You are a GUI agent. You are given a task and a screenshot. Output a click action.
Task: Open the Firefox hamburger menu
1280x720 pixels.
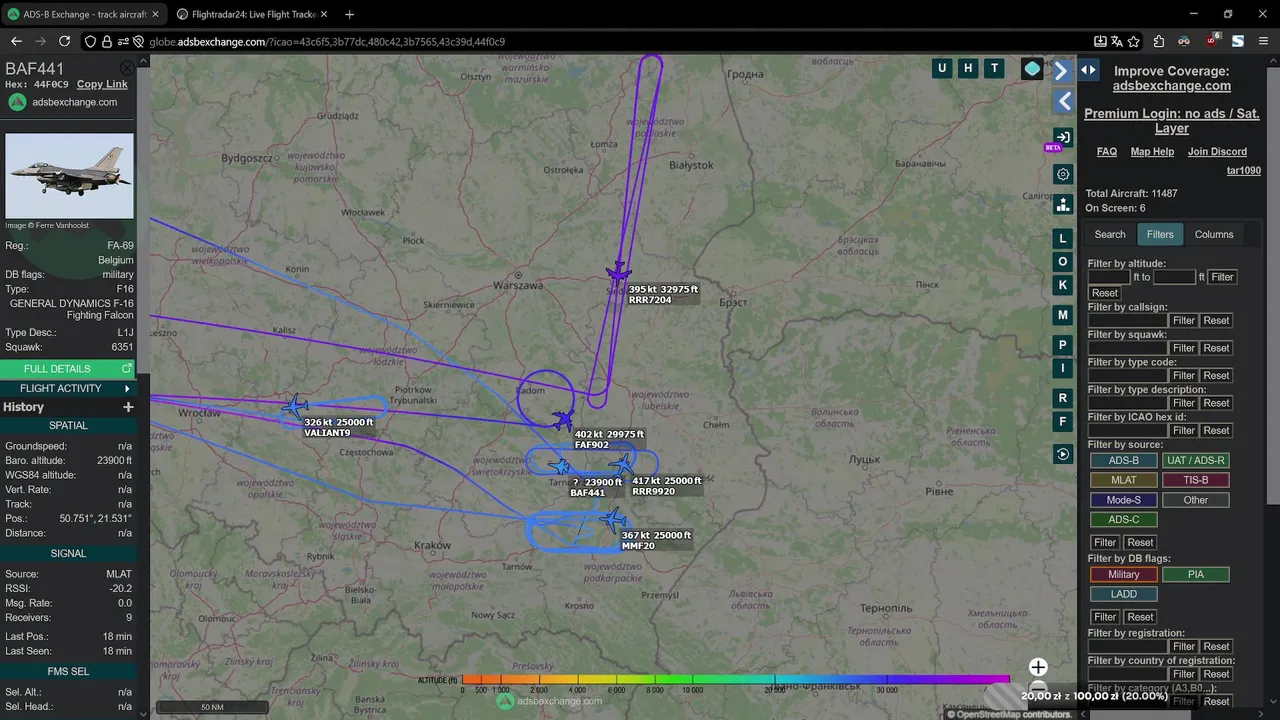(x=1263, y=41)
